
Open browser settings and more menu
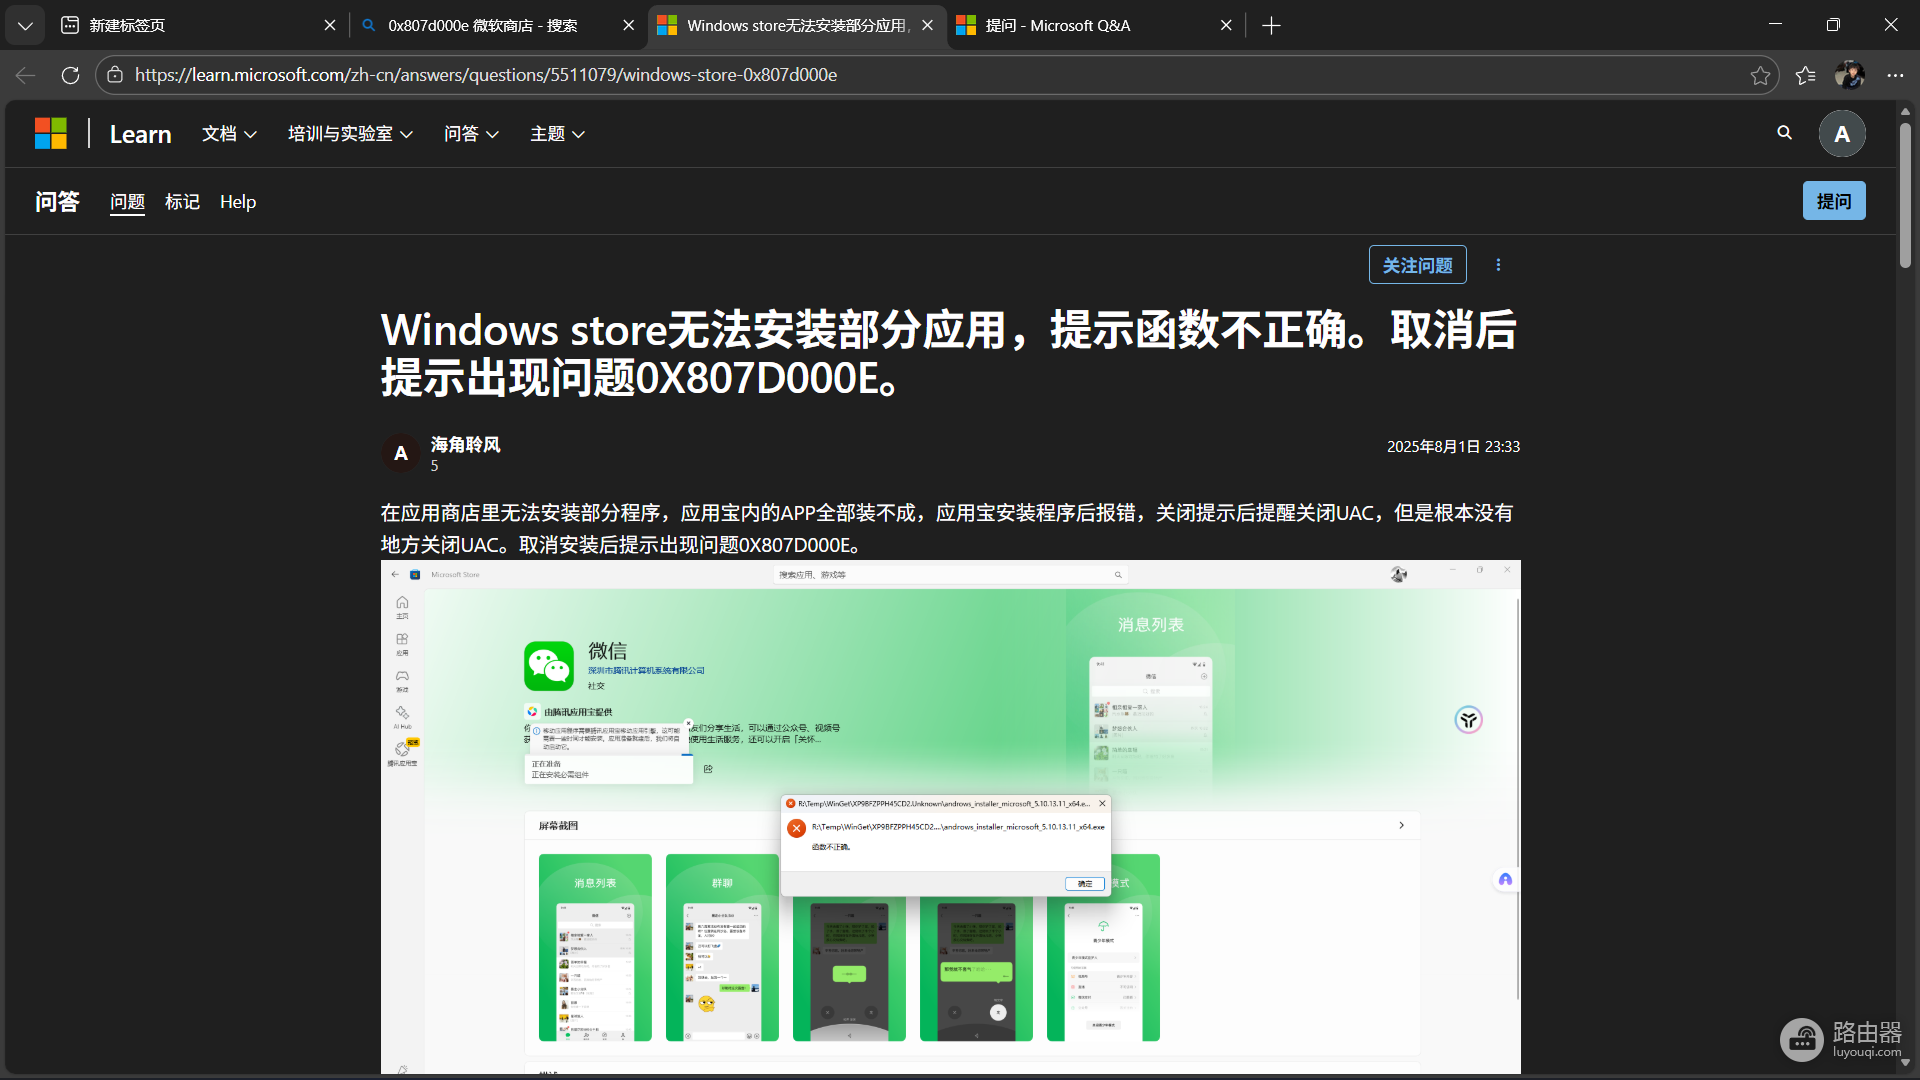(x=1895, y=75)
